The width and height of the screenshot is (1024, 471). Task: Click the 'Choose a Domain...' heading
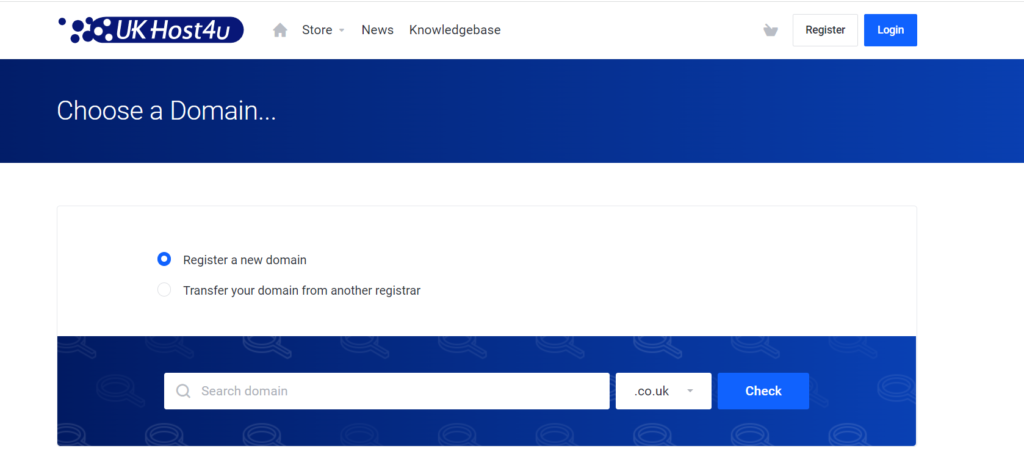(167, 111)
